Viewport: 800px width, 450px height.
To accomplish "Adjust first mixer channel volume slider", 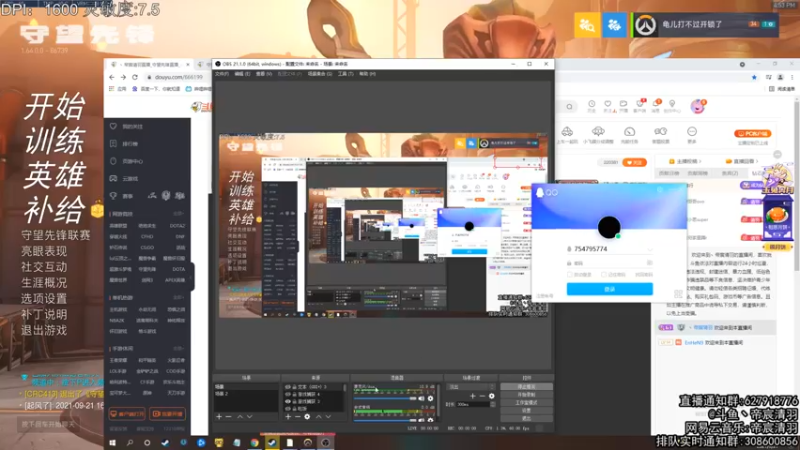I will pyautogui.click(x=385, y=398).
